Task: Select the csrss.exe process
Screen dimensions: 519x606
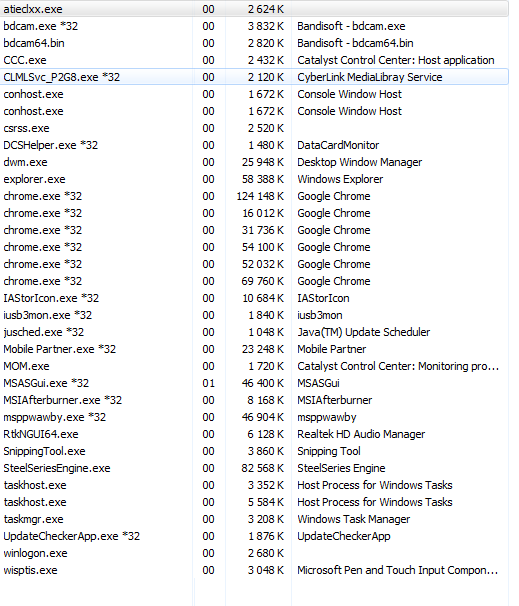Action: [254, 128]
